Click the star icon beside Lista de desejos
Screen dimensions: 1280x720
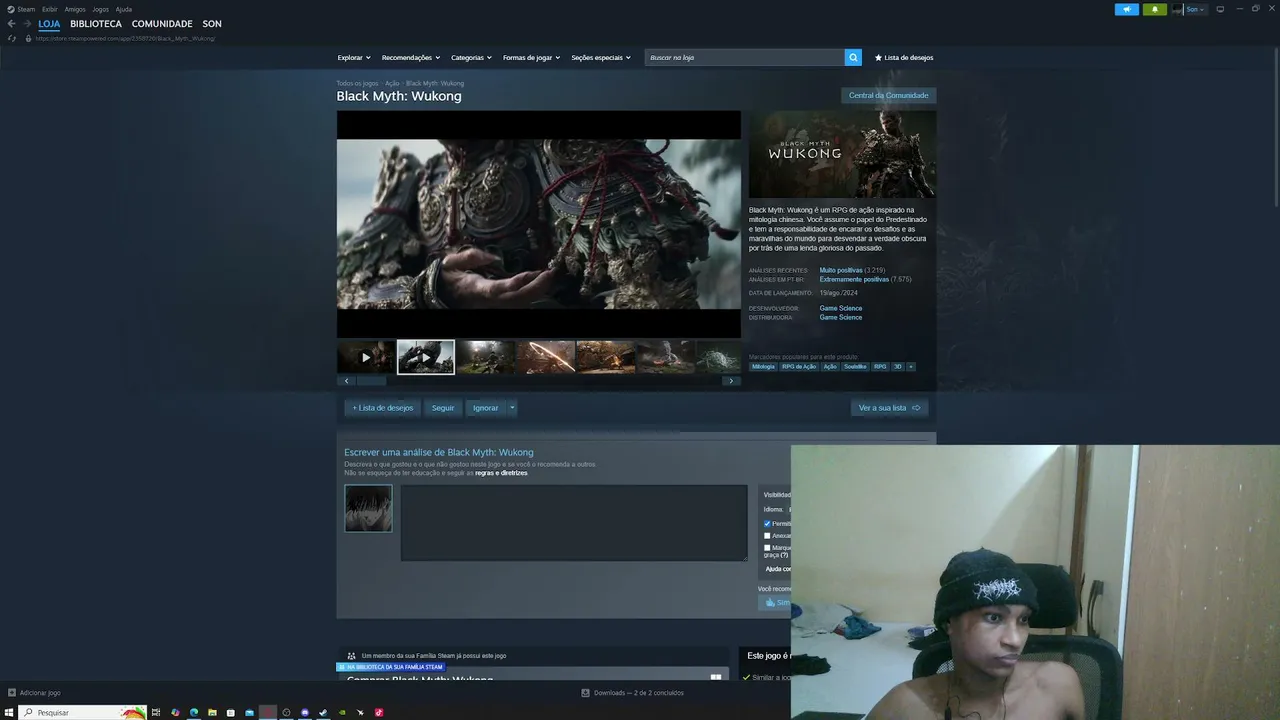878,58
